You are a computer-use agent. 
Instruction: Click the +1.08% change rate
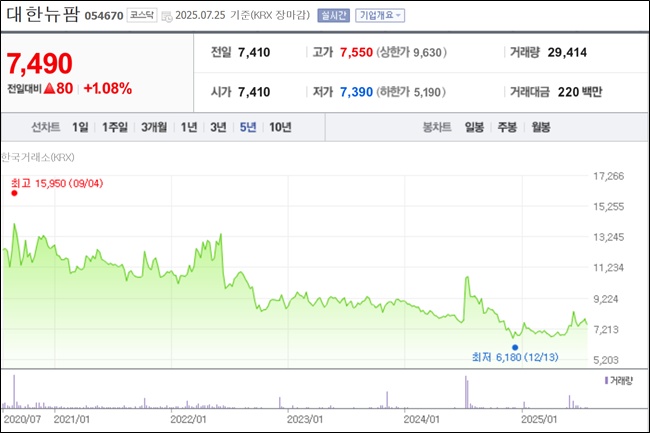click(x=108, y=88)
